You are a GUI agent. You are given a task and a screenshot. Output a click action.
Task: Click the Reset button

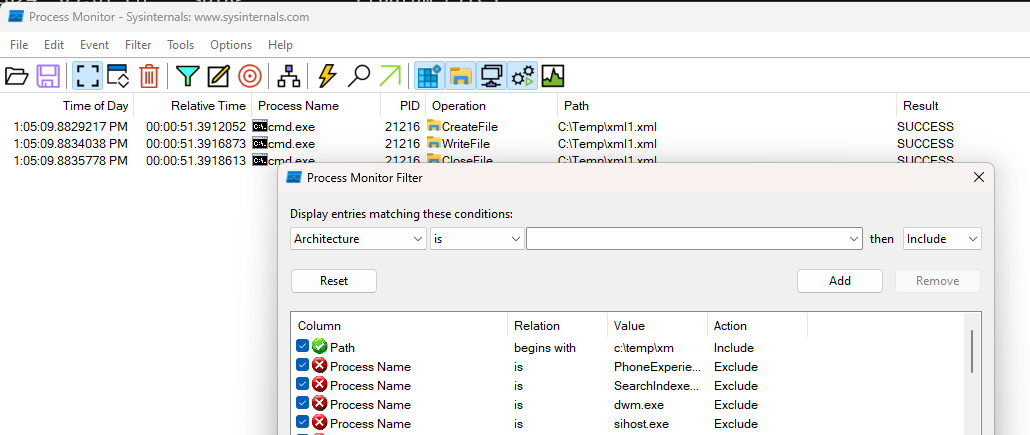tap(334, 281)
